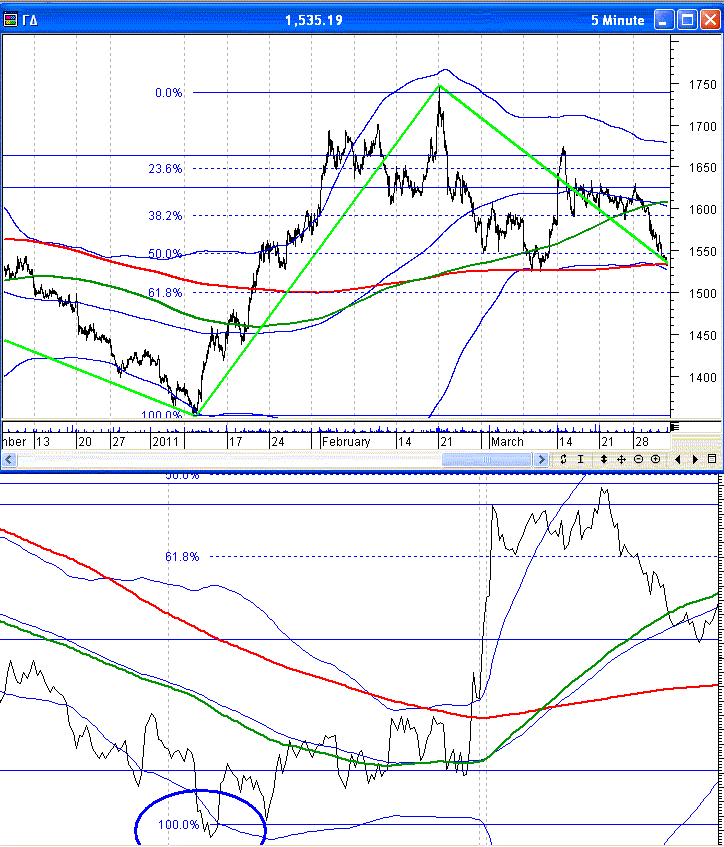Click the refresh/rotate arrows chart icon
This screenshot has width=724, height=847.
tap(563, 459)
